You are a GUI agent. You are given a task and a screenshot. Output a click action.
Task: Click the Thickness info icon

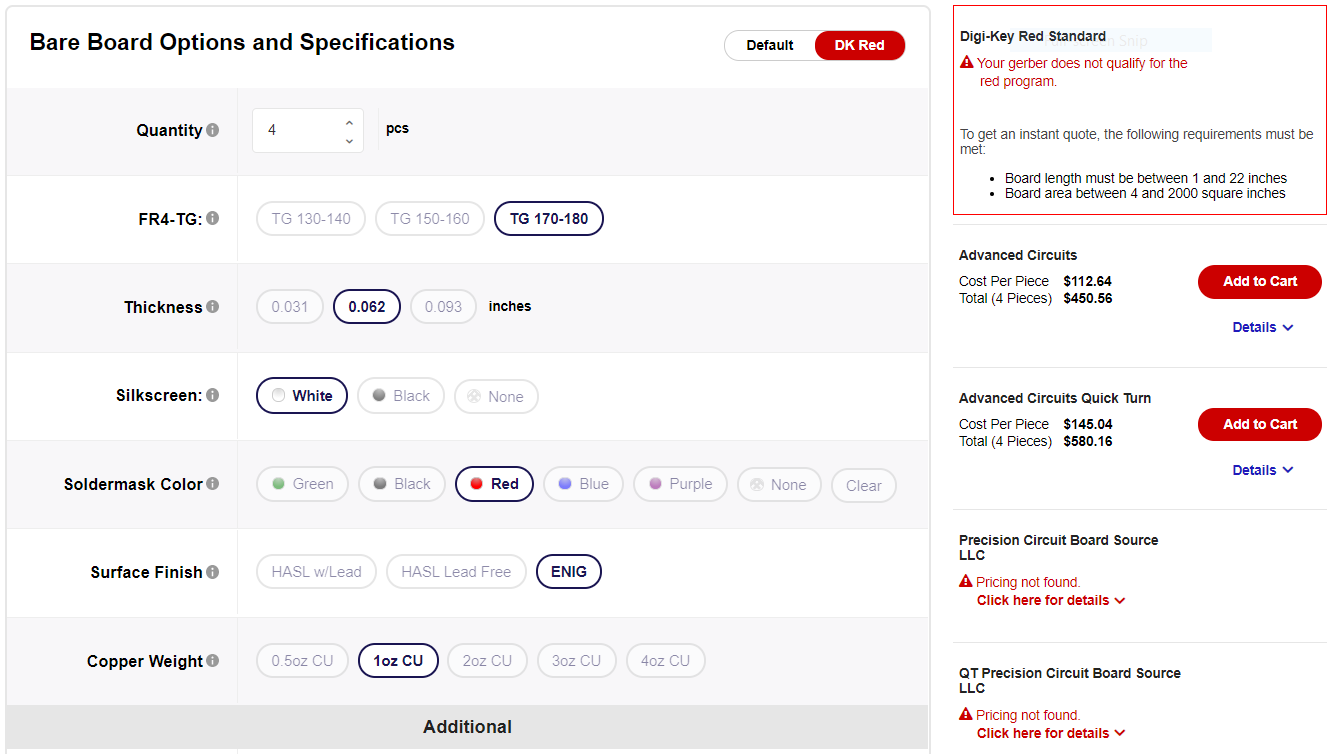[x=212, y=307]
